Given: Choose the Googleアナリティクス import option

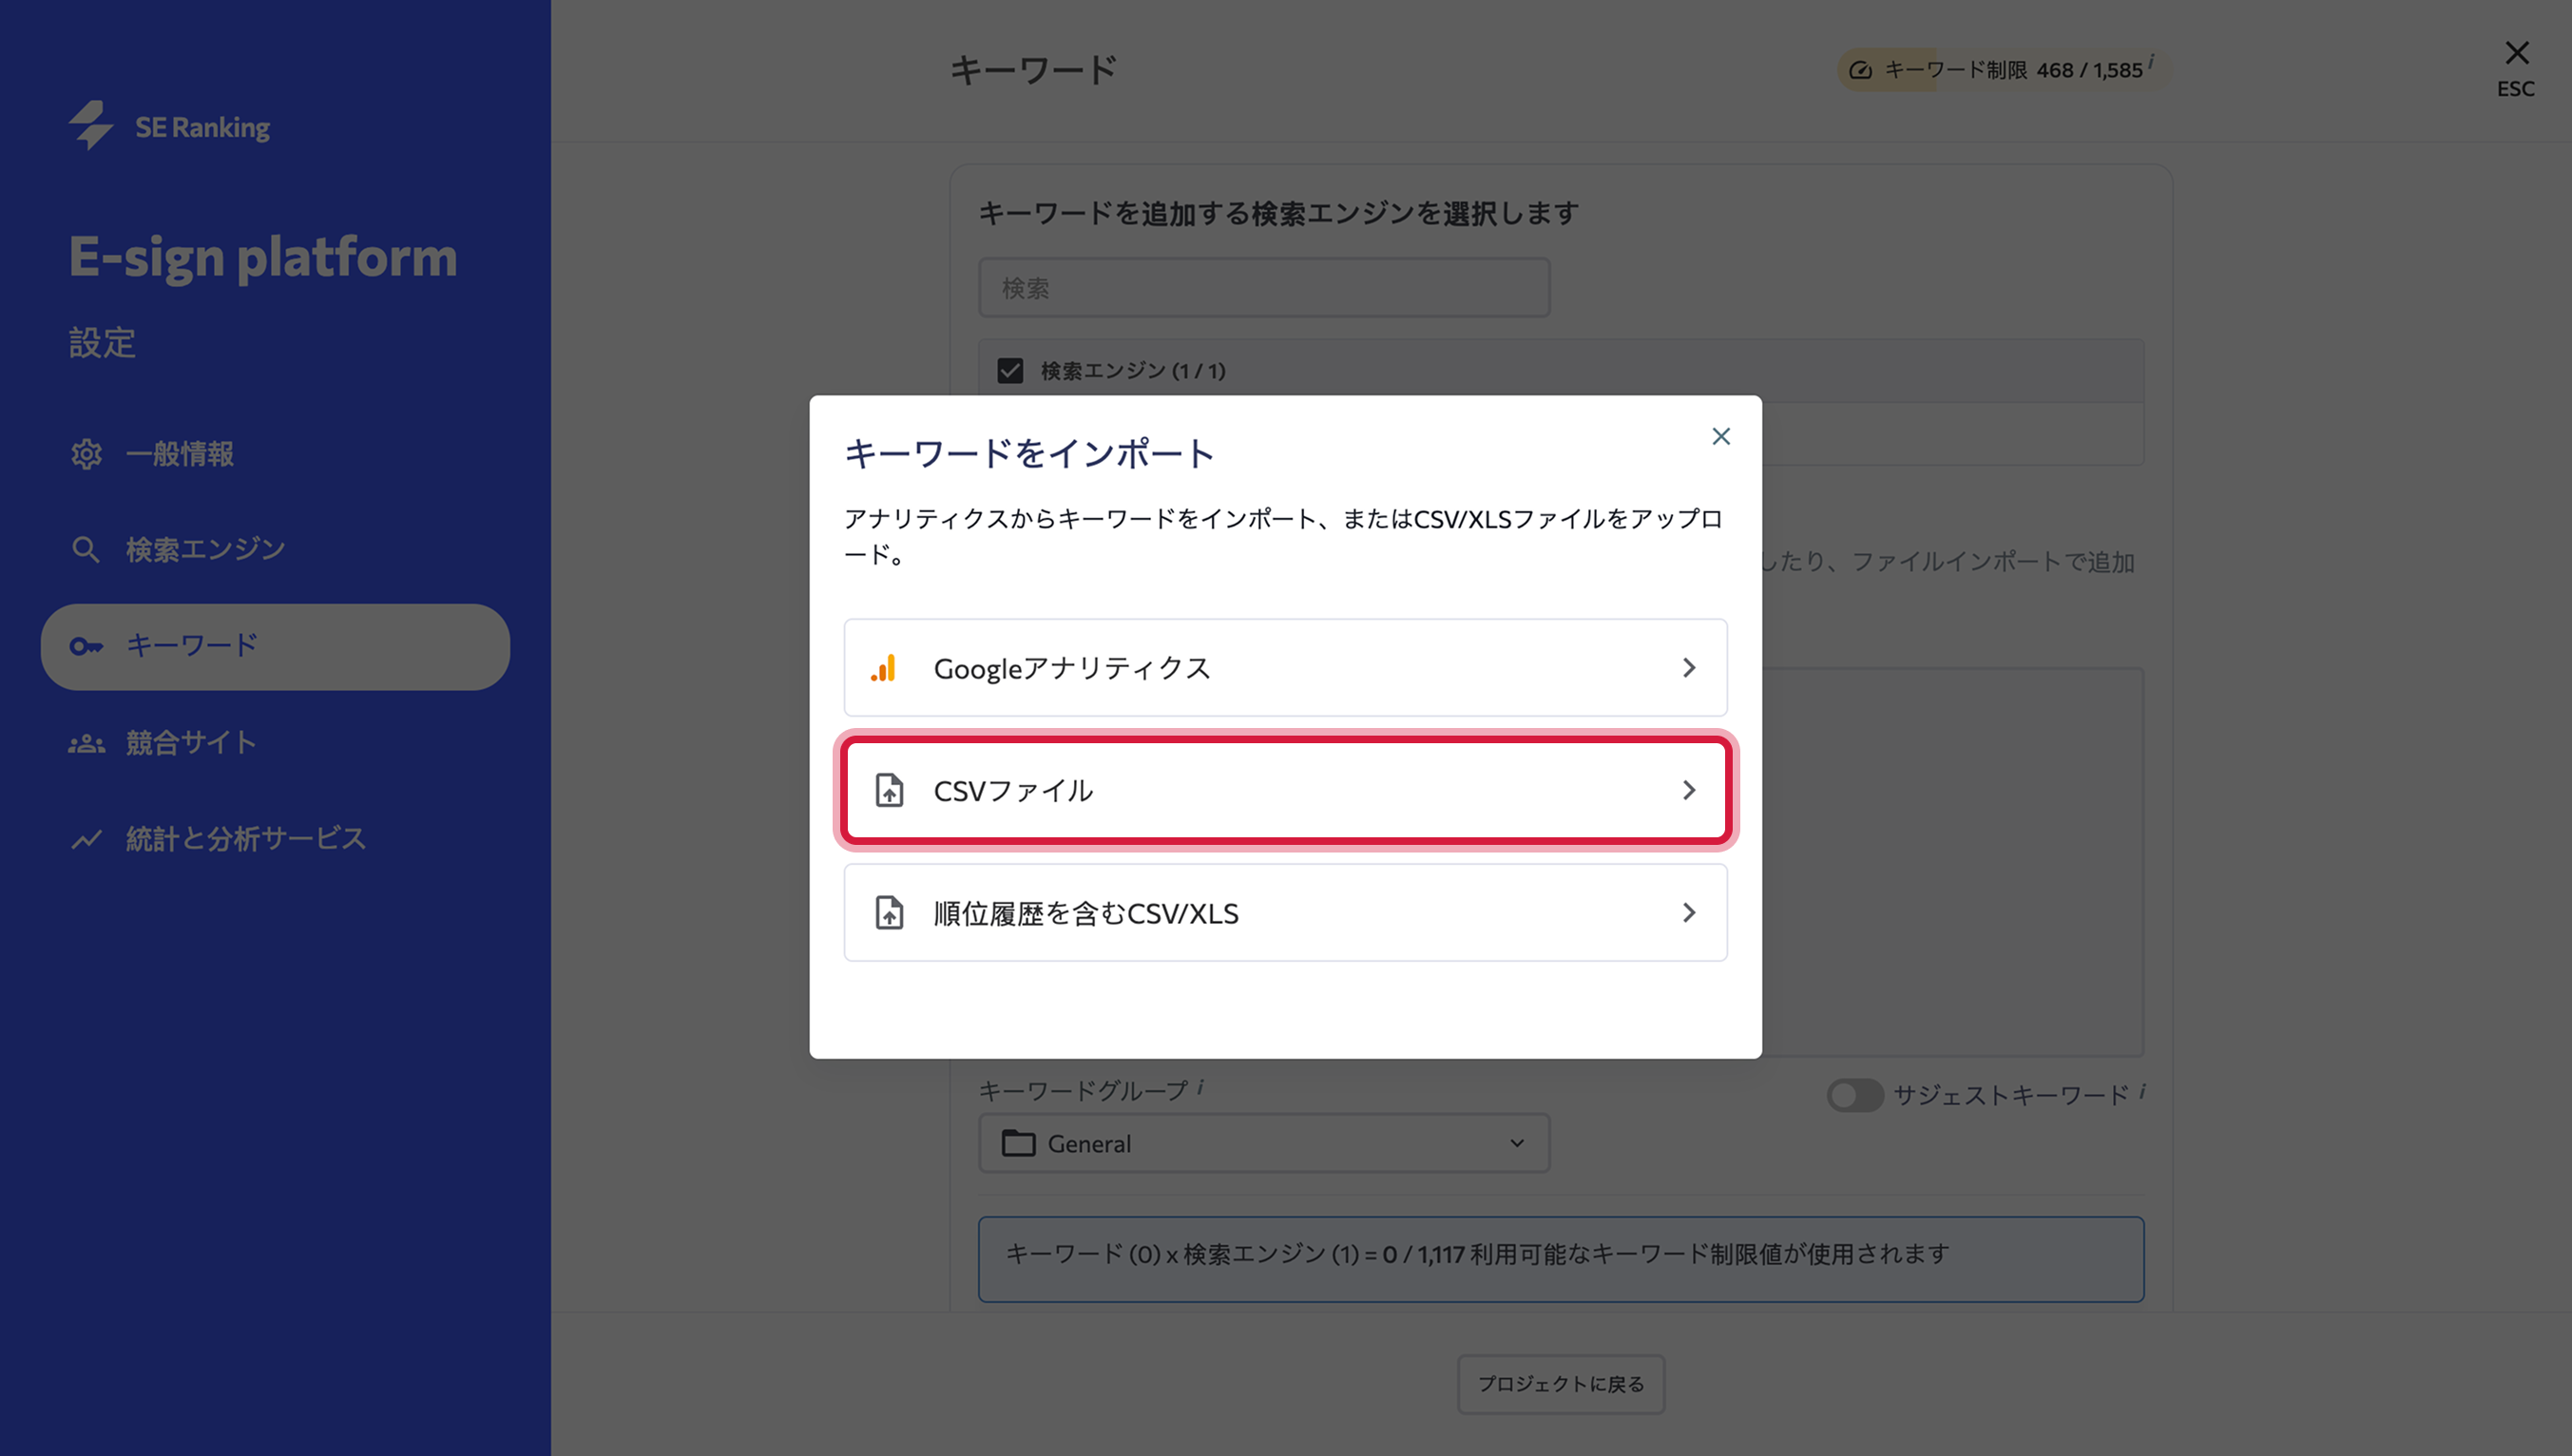Looking at the screenshot, I should [1285, 668].
